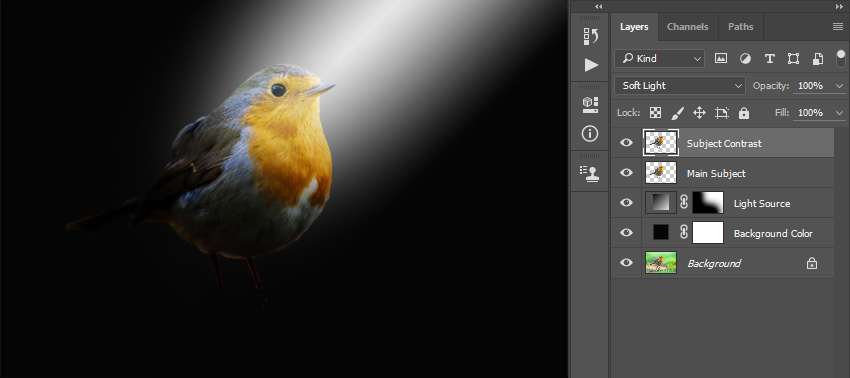Open the Info panel icon
This screenshot has width=850, height=378.
pyautogui.click(x=590, y=133)
